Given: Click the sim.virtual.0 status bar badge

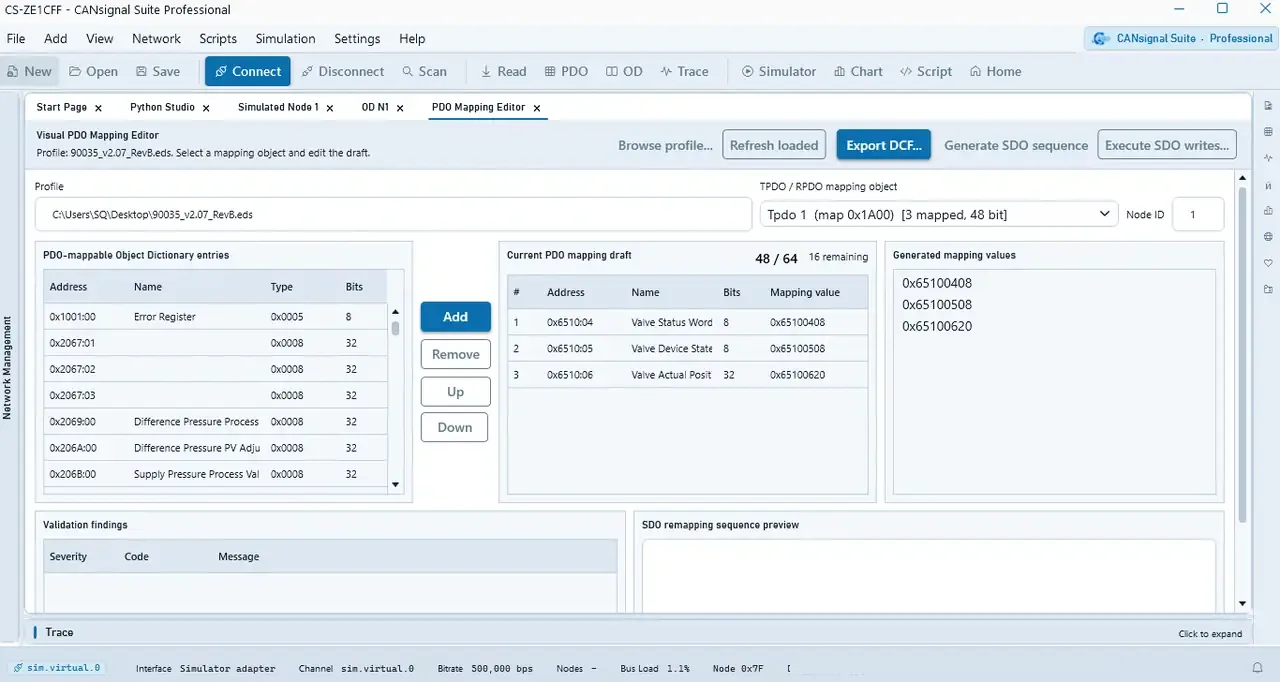Looking at the screenshot, I should (56, 668).
